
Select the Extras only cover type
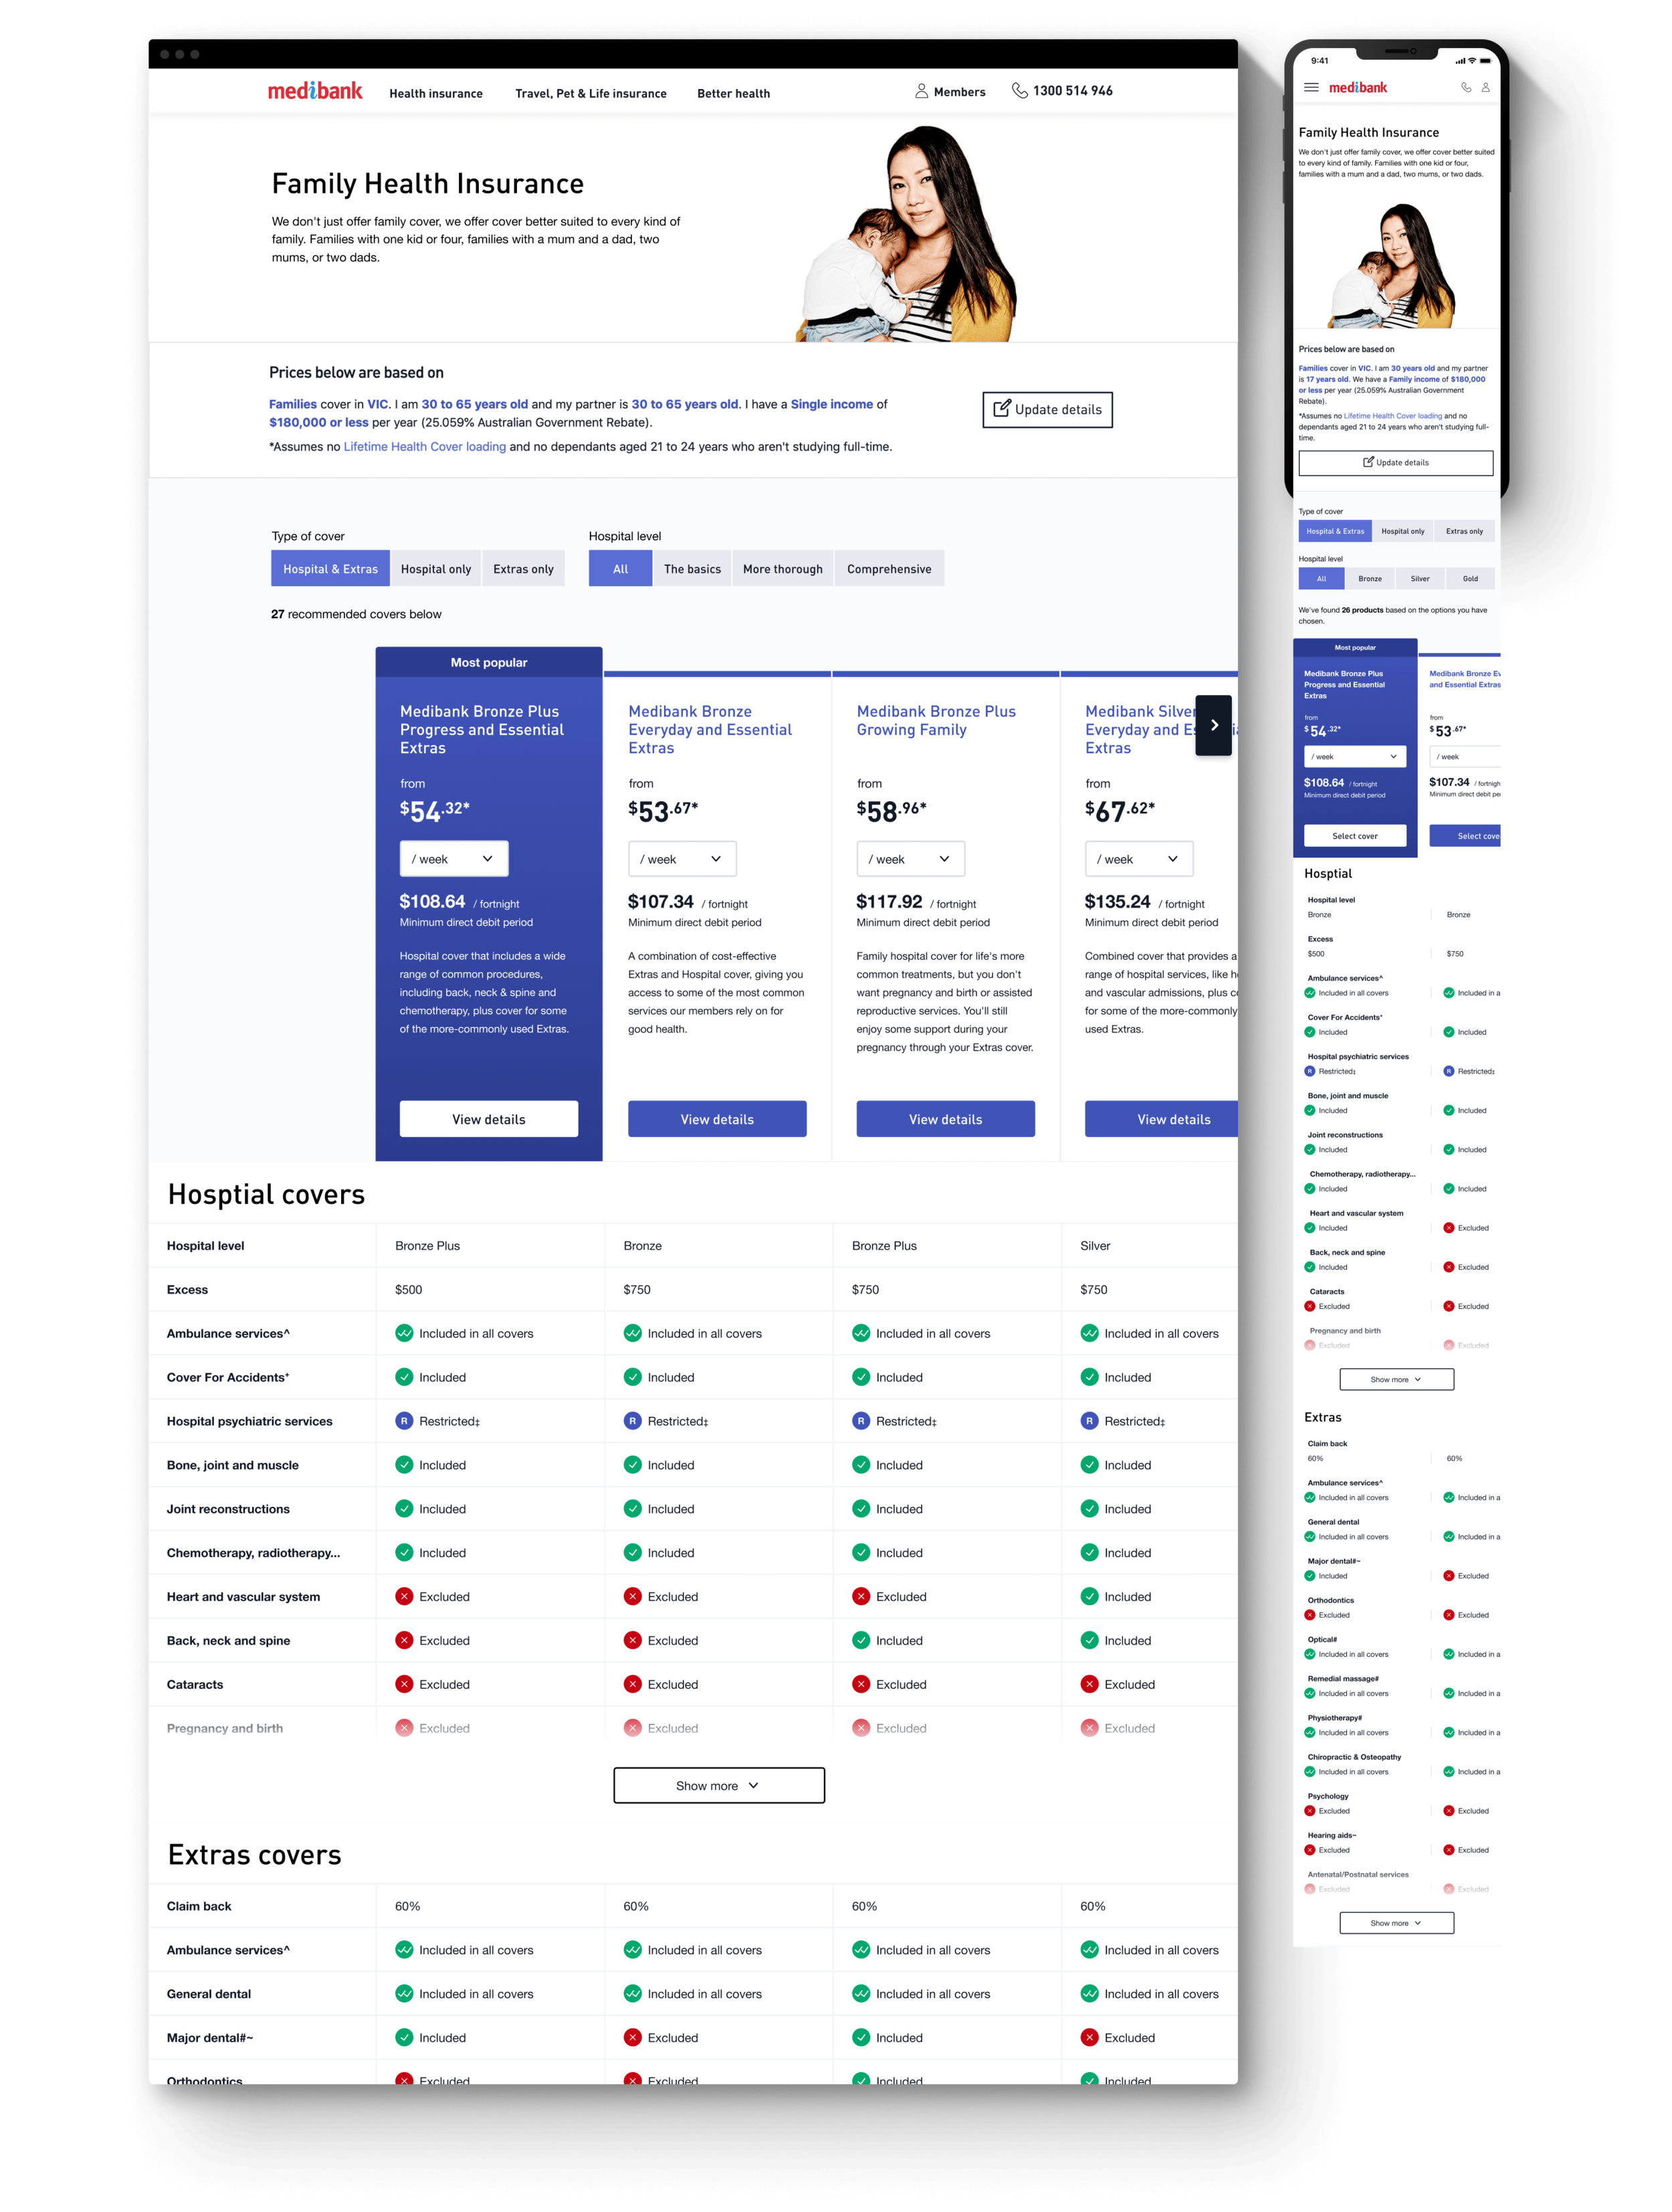[523, 569]
